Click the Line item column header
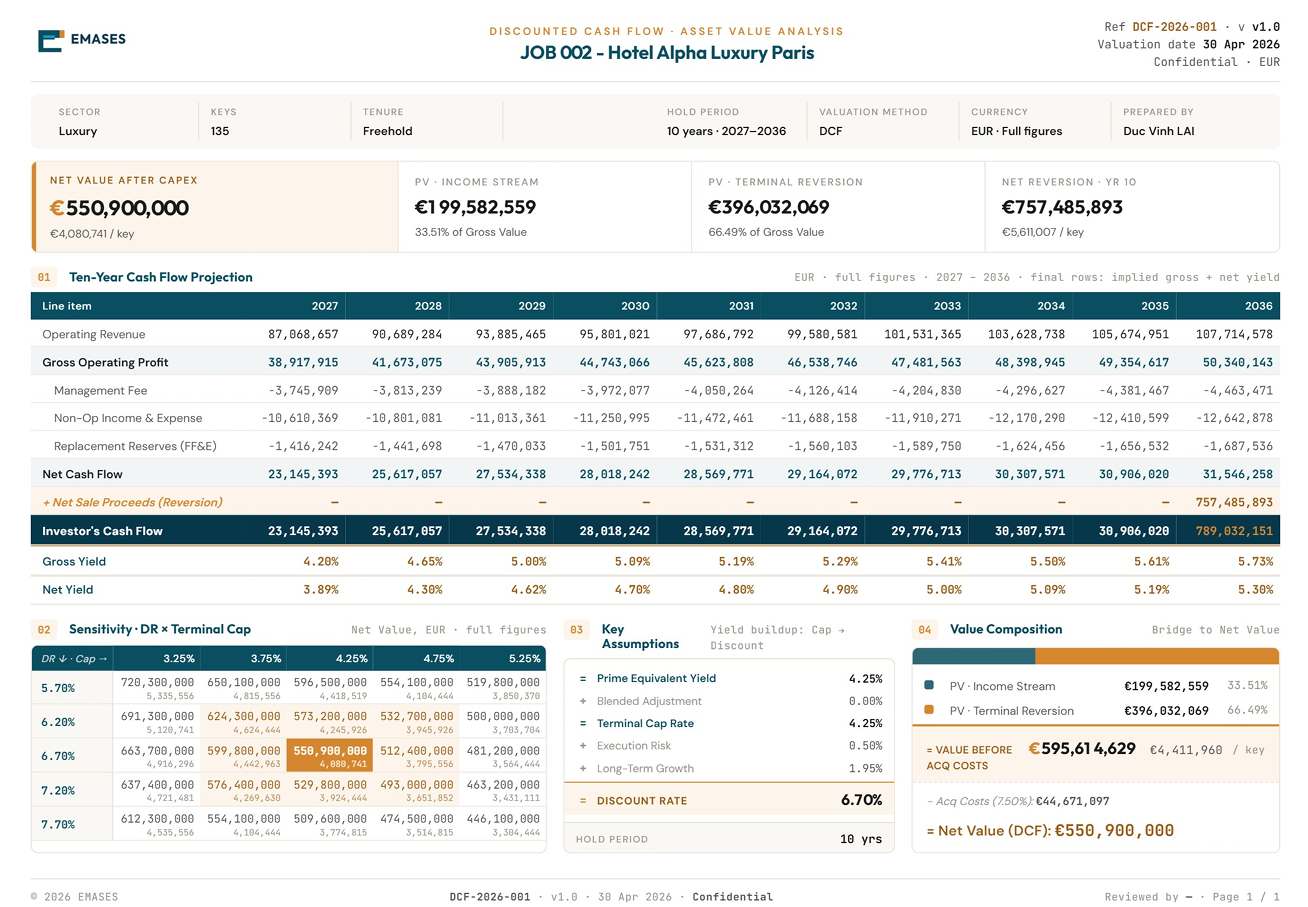Screen dimensions: 1308x907 point(67,306)
